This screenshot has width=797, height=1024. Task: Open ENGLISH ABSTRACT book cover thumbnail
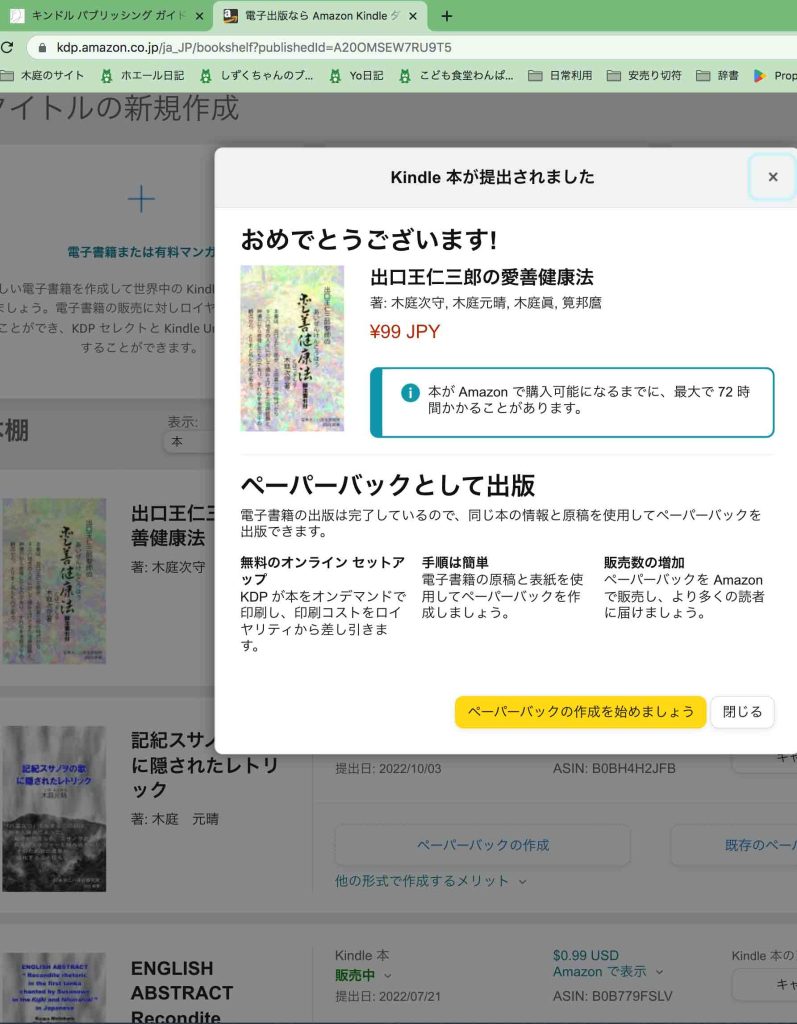[54, 988]
